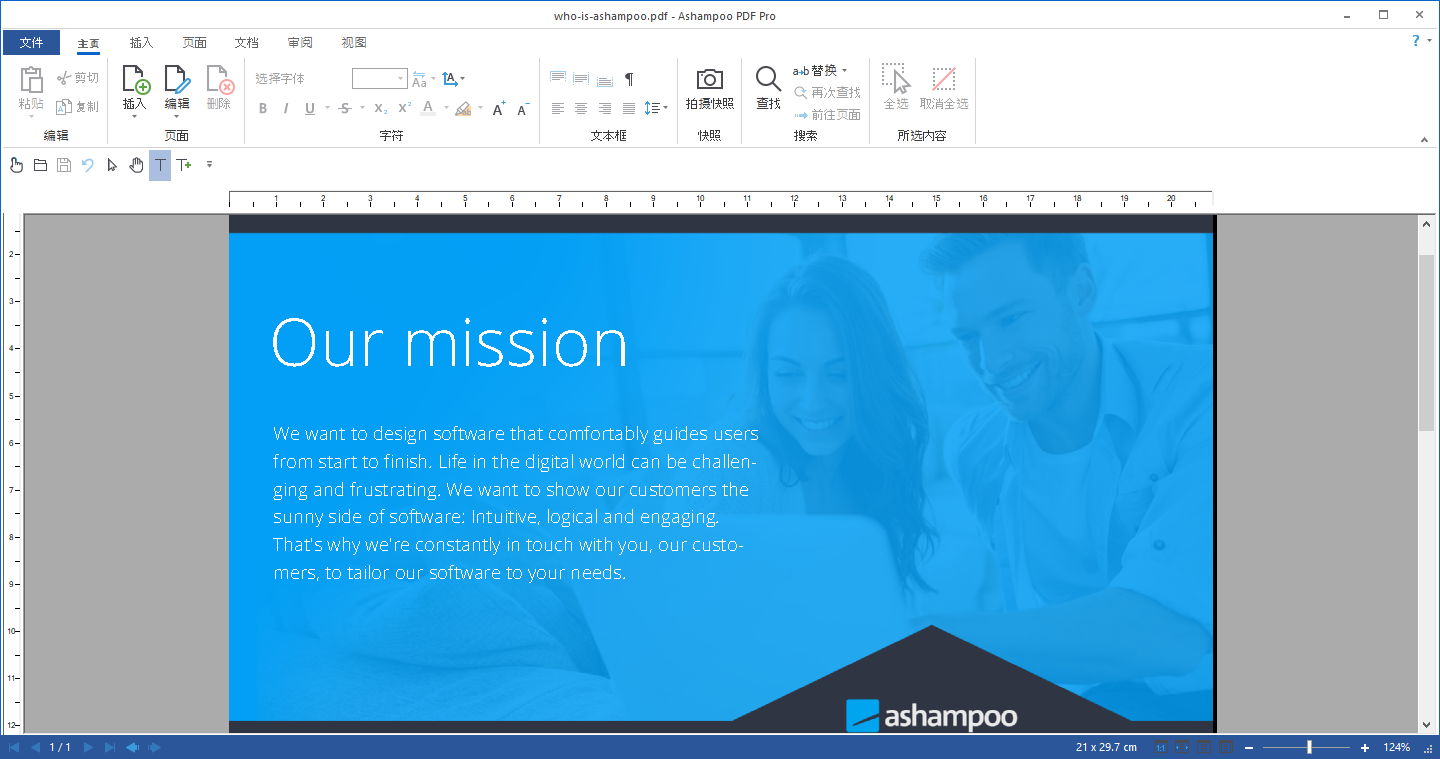Click the font color A swatch
Viewport: 1440px width, 759px height.
pyautogui.click(x=428, y=108)
